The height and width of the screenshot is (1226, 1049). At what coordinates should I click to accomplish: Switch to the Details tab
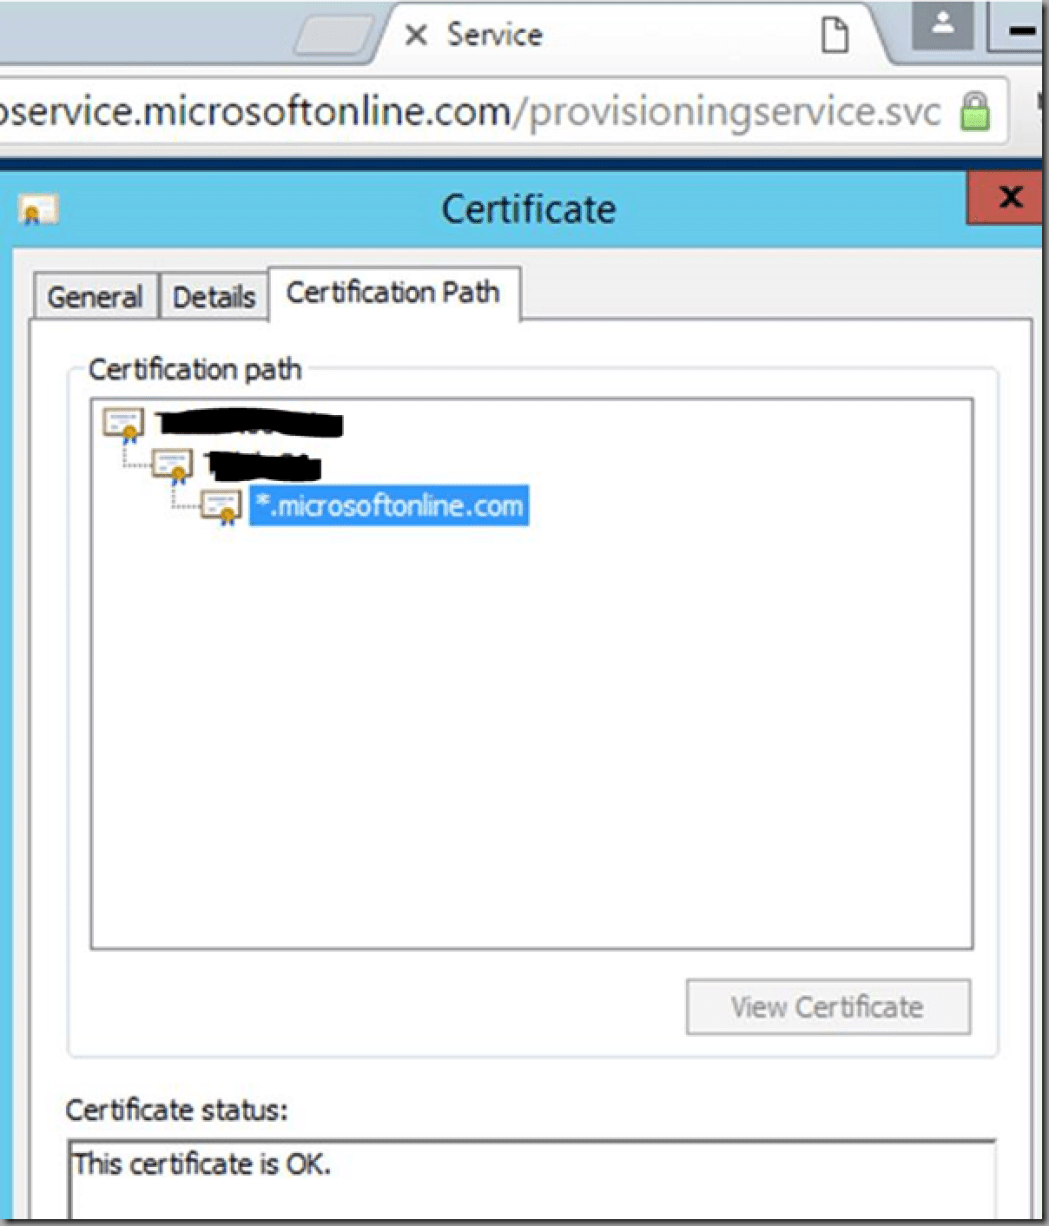214,297
